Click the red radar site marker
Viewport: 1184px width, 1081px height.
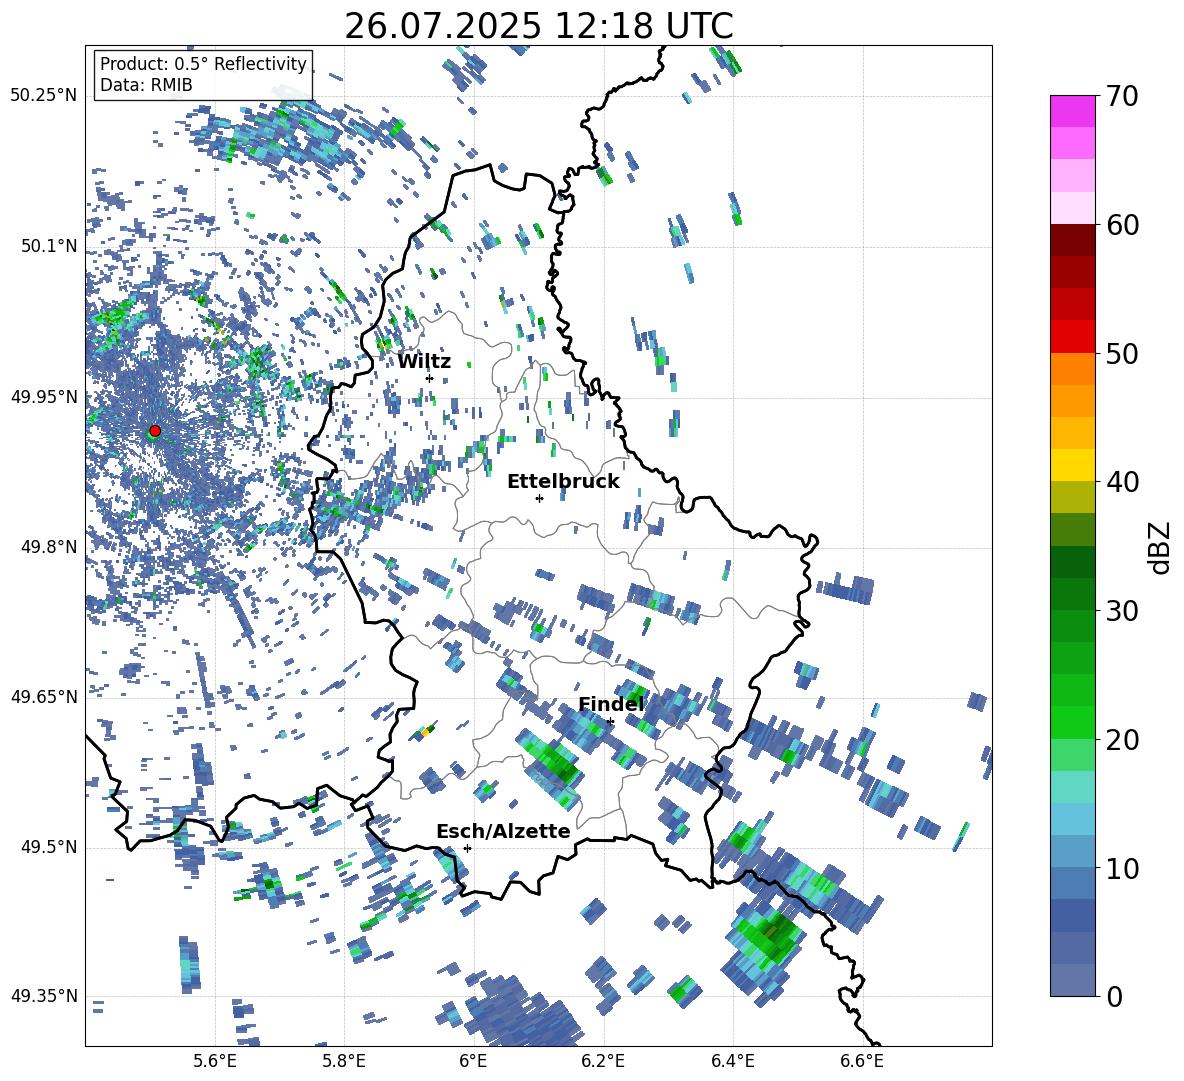click(x=155, y=430)
